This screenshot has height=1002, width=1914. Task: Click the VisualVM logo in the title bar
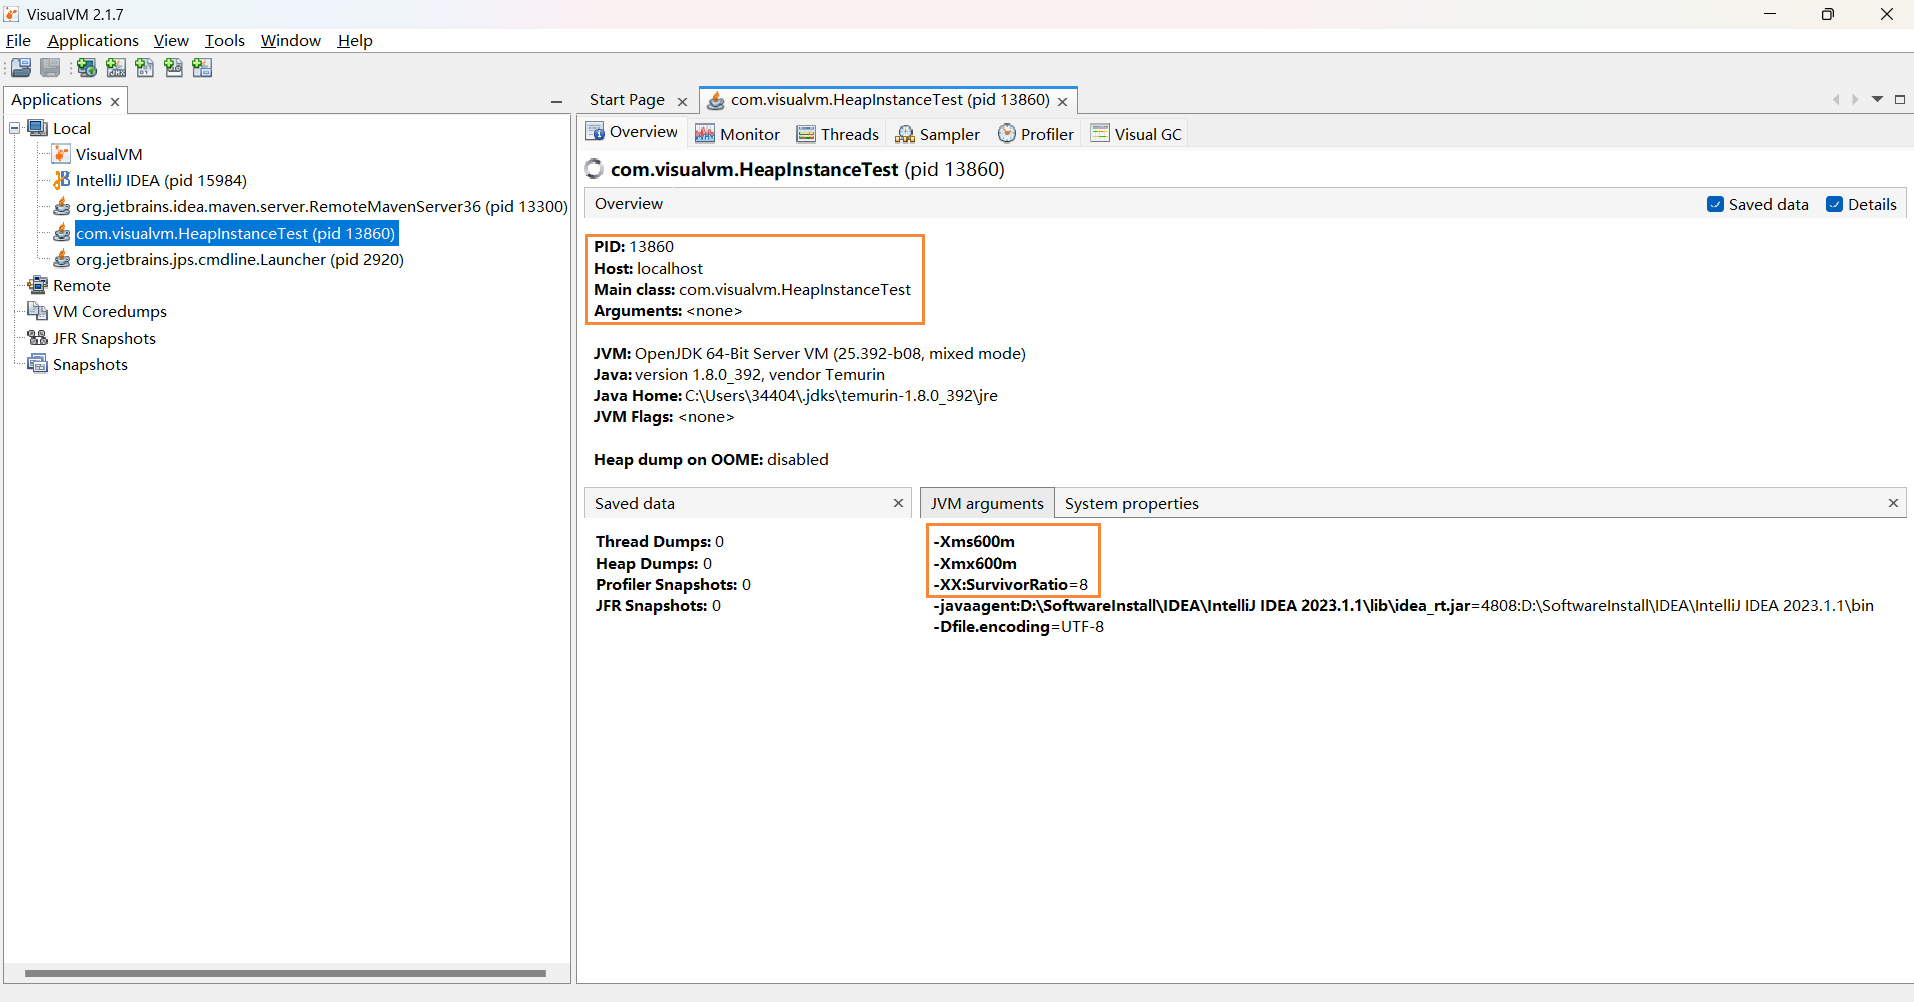(12, 14)
